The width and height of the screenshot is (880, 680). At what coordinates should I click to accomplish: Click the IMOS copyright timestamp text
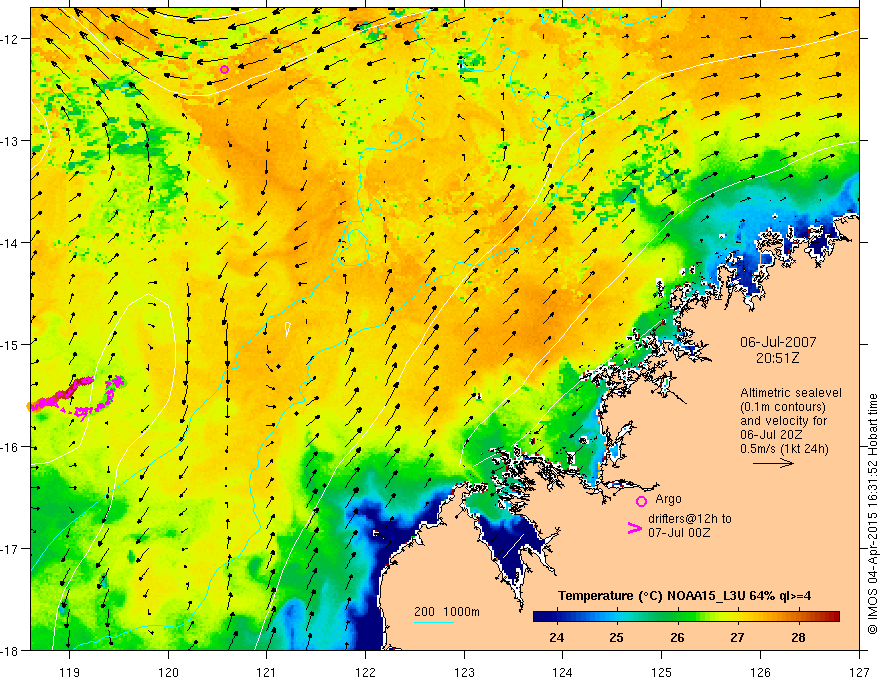(x=873, y=515)
